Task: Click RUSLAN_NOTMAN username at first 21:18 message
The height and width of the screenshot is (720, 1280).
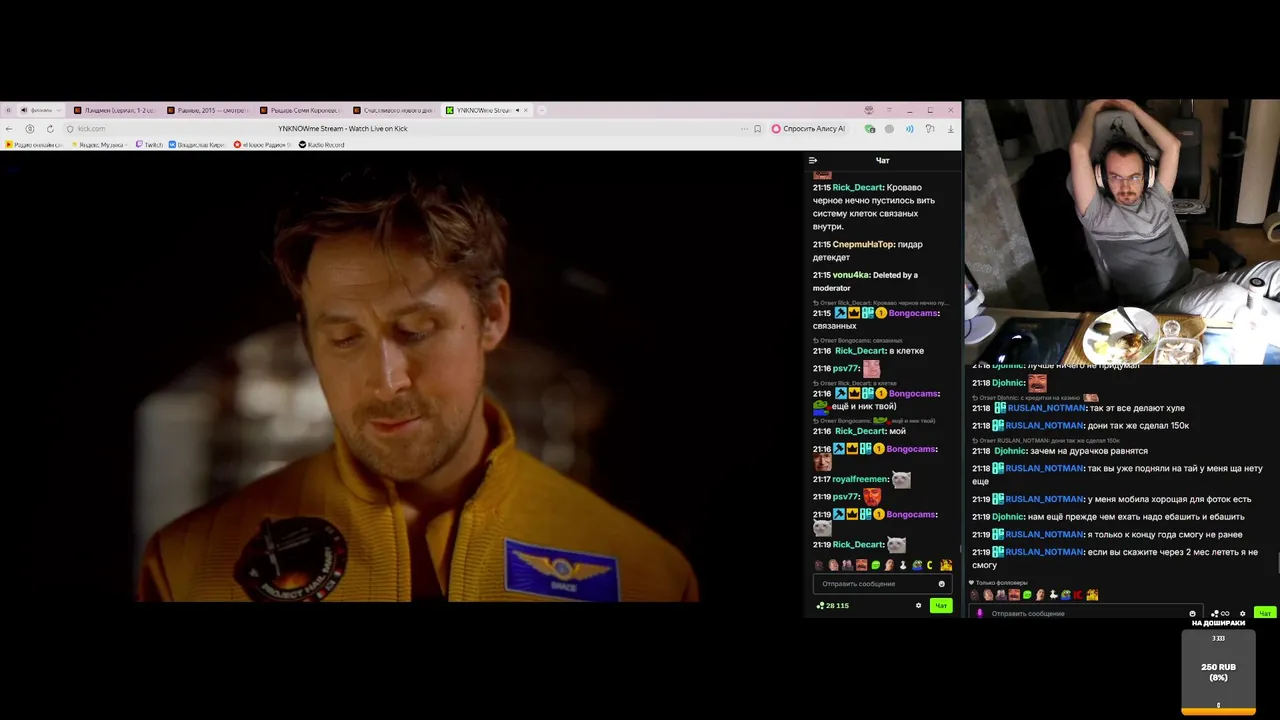Action: pyautogui.click(x=1045, y=408)
